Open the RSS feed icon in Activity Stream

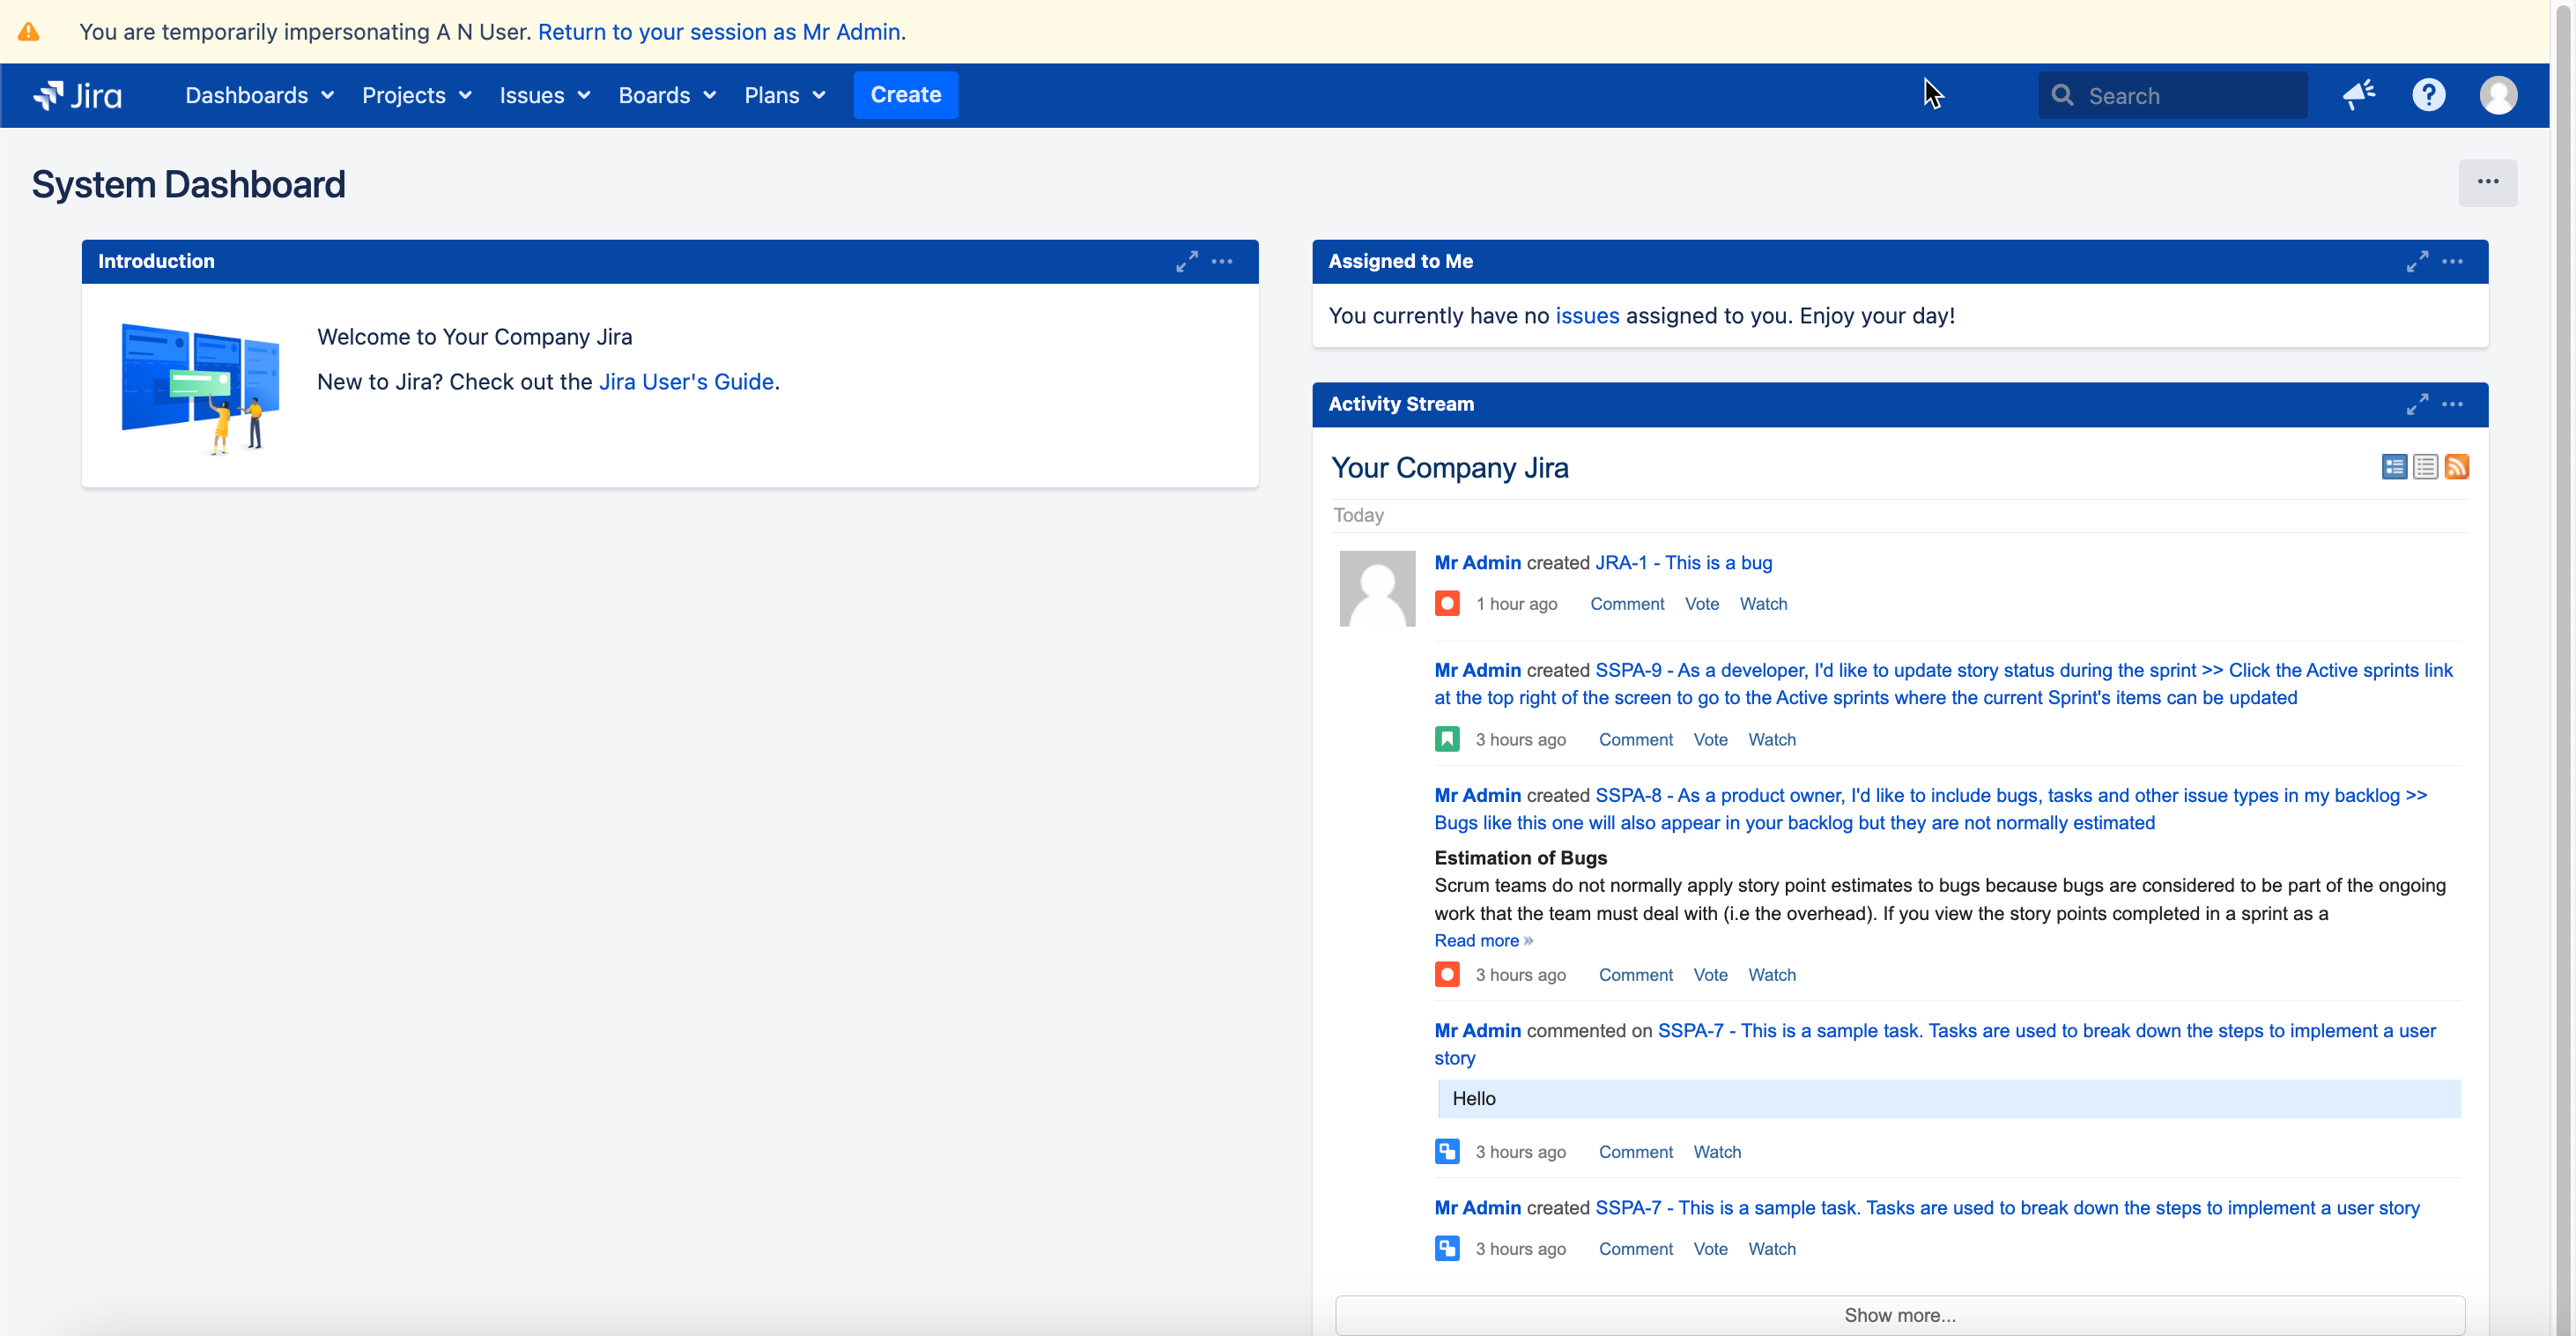pyautogui.click(x=2455, y=465)
